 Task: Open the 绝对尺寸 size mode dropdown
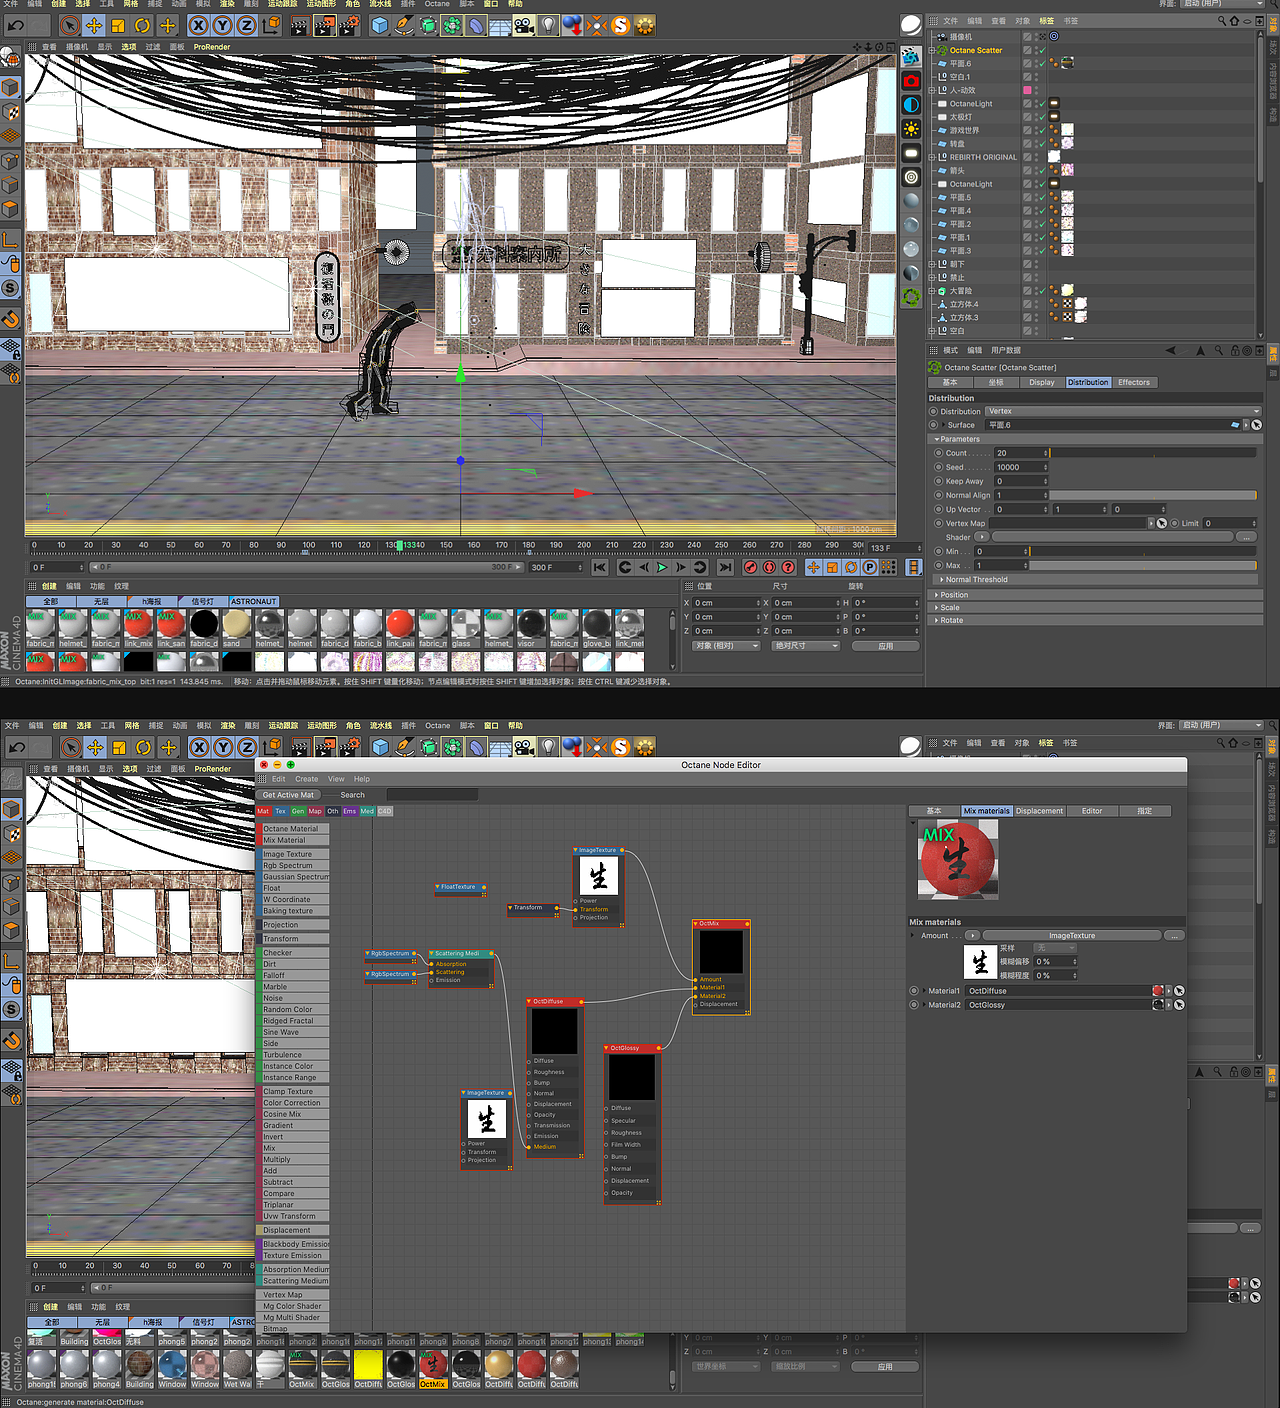(x=805, y=646)
